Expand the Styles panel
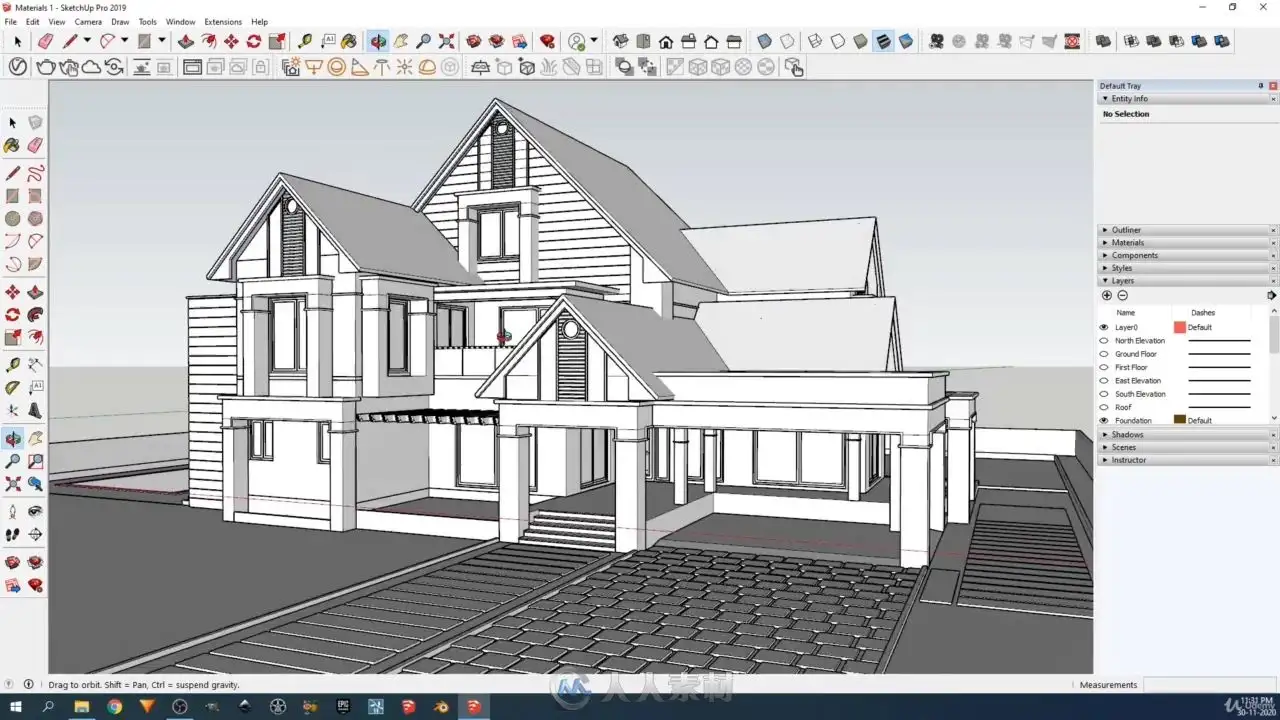The width and height of the screenshot is (1280, 720). (x=1105, y=268)
